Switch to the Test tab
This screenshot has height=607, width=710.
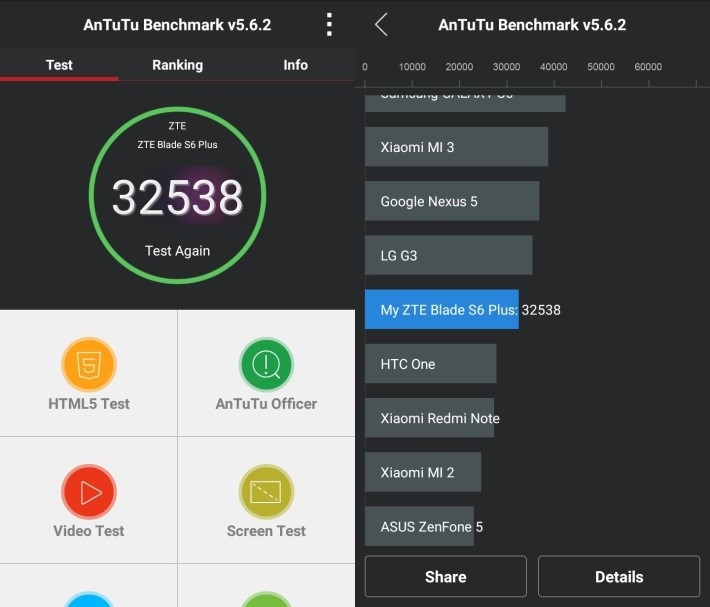(59, 65)
